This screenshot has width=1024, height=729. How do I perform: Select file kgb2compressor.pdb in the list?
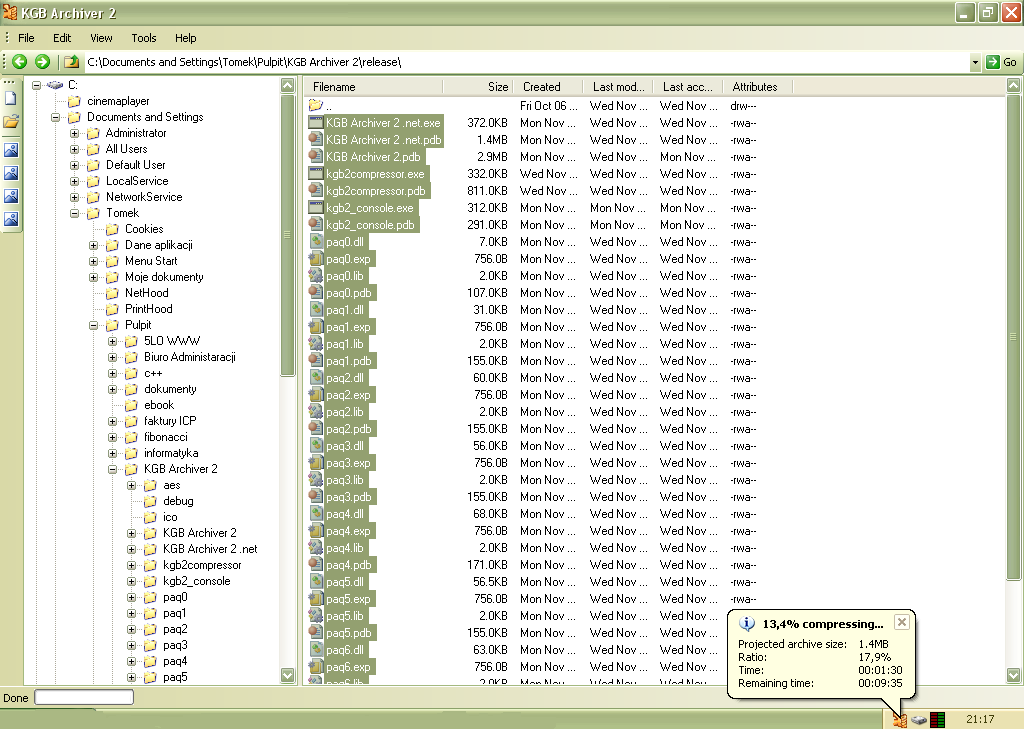[376, 191]
